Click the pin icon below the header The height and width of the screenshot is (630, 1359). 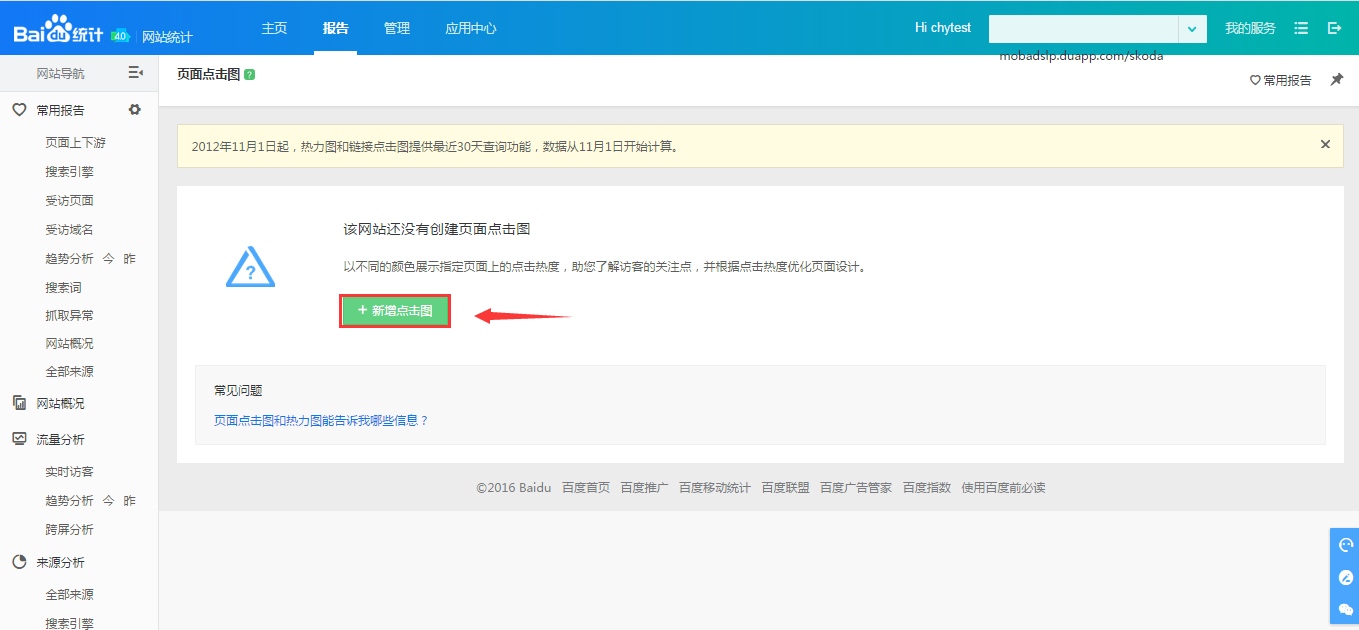click(x=1336, y=80)
